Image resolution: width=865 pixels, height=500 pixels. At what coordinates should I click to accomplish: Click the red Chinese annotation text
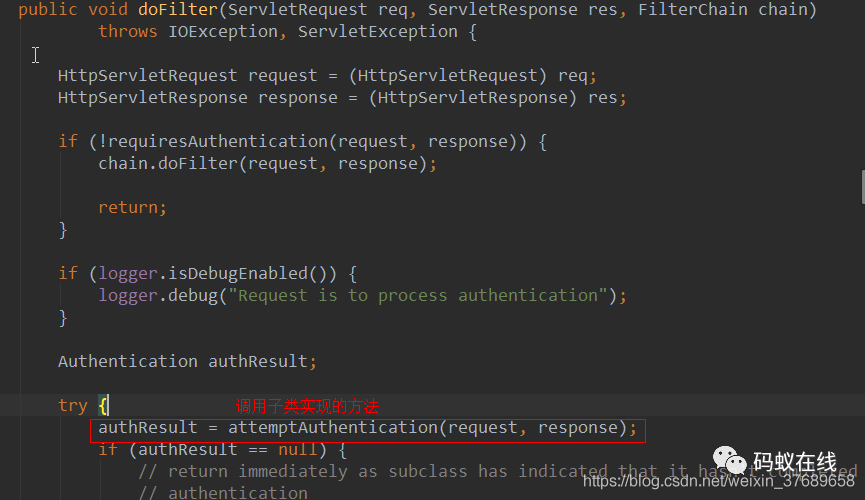pyautogui.click(x=307, y=406)
